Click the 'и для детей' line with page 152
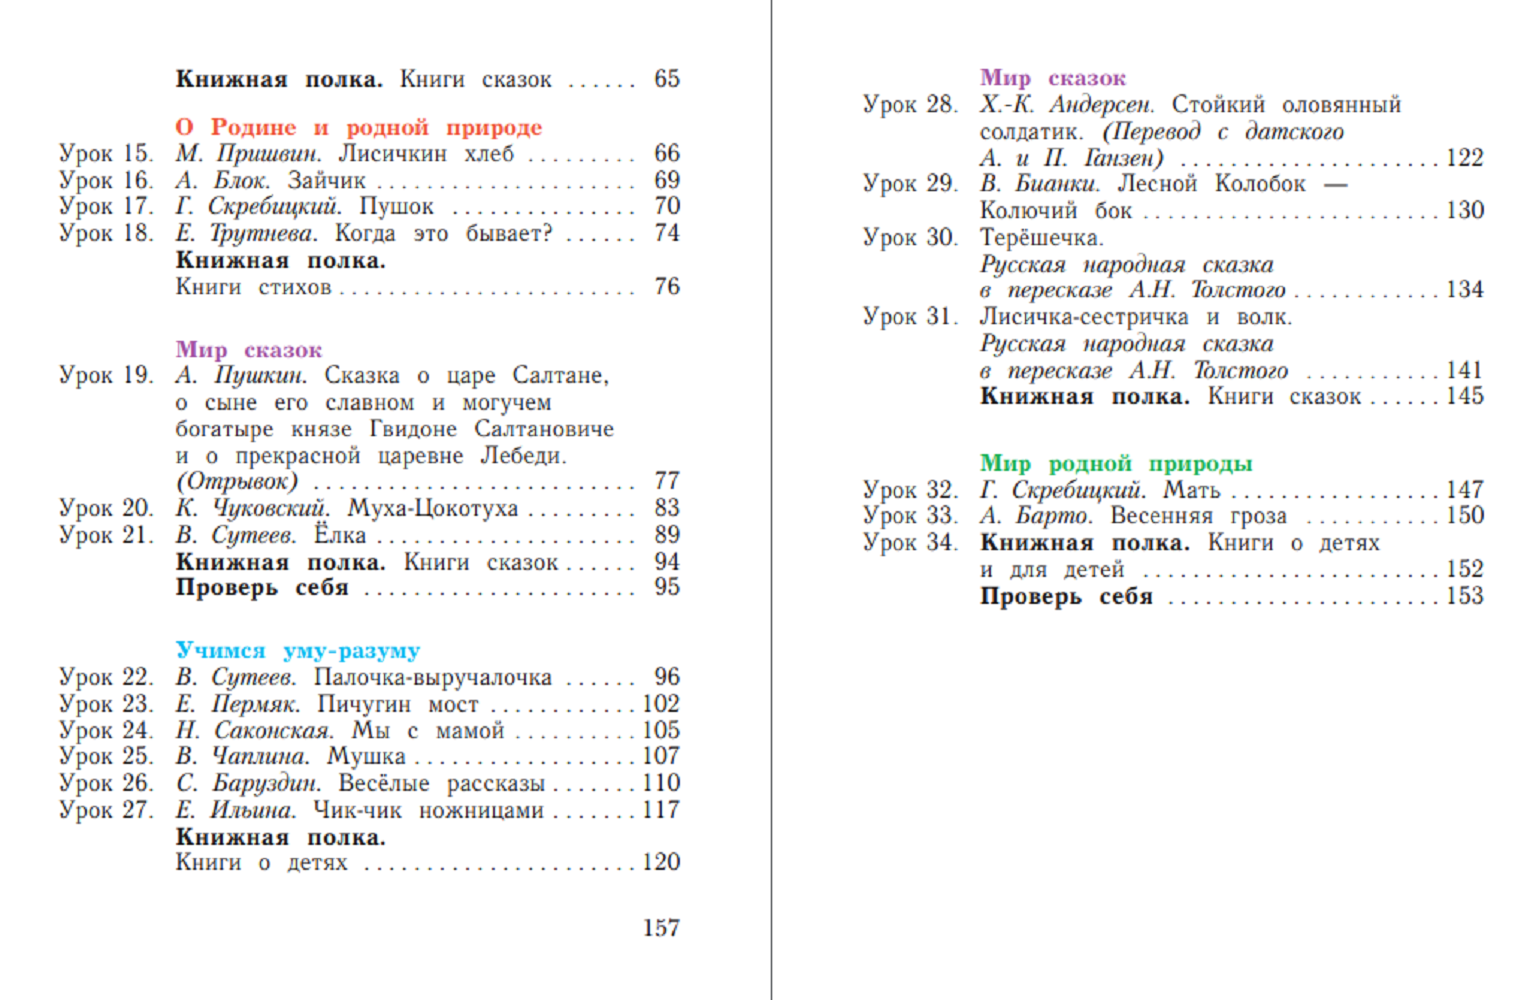The width and height of the screenshot is (1536, 1000). coord(1232,570)
